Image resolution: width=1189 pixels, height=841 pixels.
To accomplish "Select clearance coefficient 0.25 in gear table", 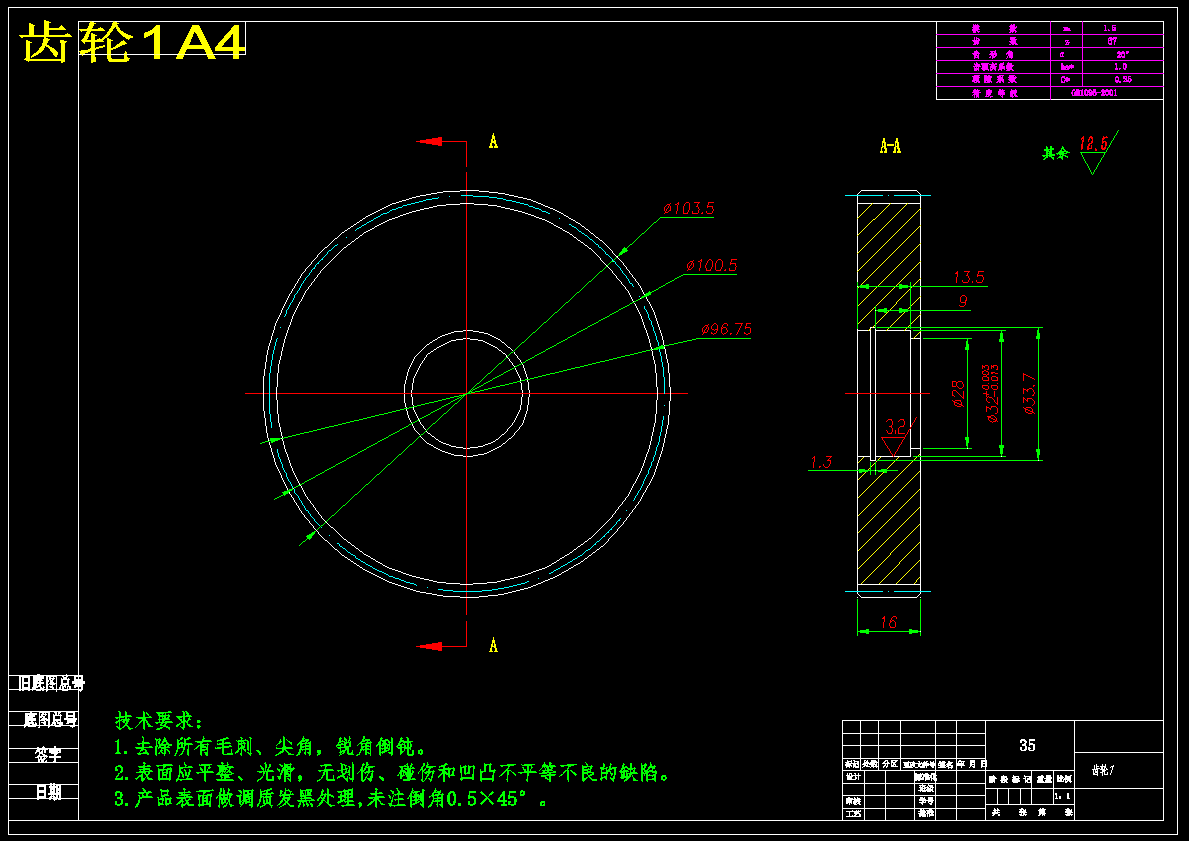I will pyautogui.click(x=1123, y=79).
